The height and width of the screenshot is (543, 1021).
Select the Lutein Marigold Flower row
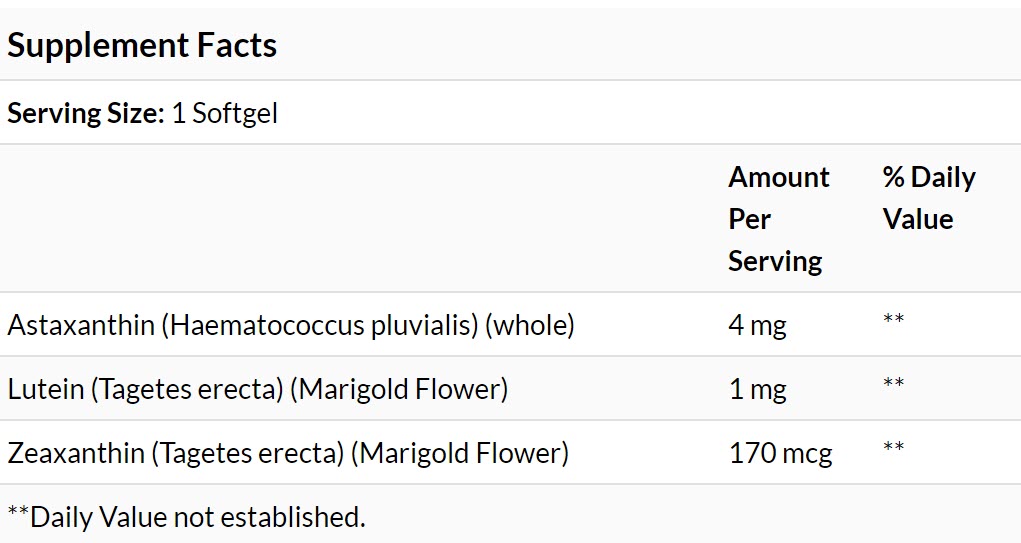(x=510, y=388)
